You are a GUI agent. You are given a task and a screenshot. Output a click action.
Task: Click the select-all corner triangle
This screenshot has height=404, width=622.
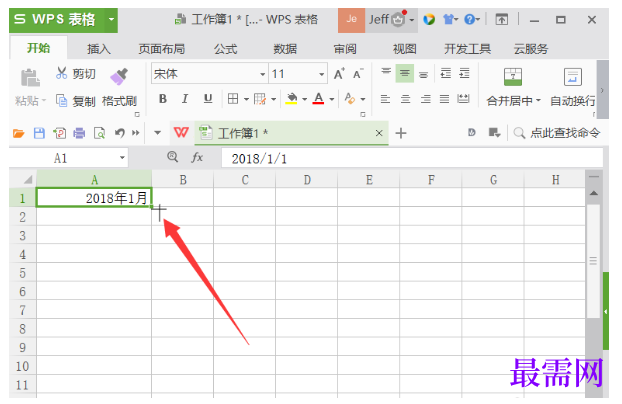tap(27, 180)
